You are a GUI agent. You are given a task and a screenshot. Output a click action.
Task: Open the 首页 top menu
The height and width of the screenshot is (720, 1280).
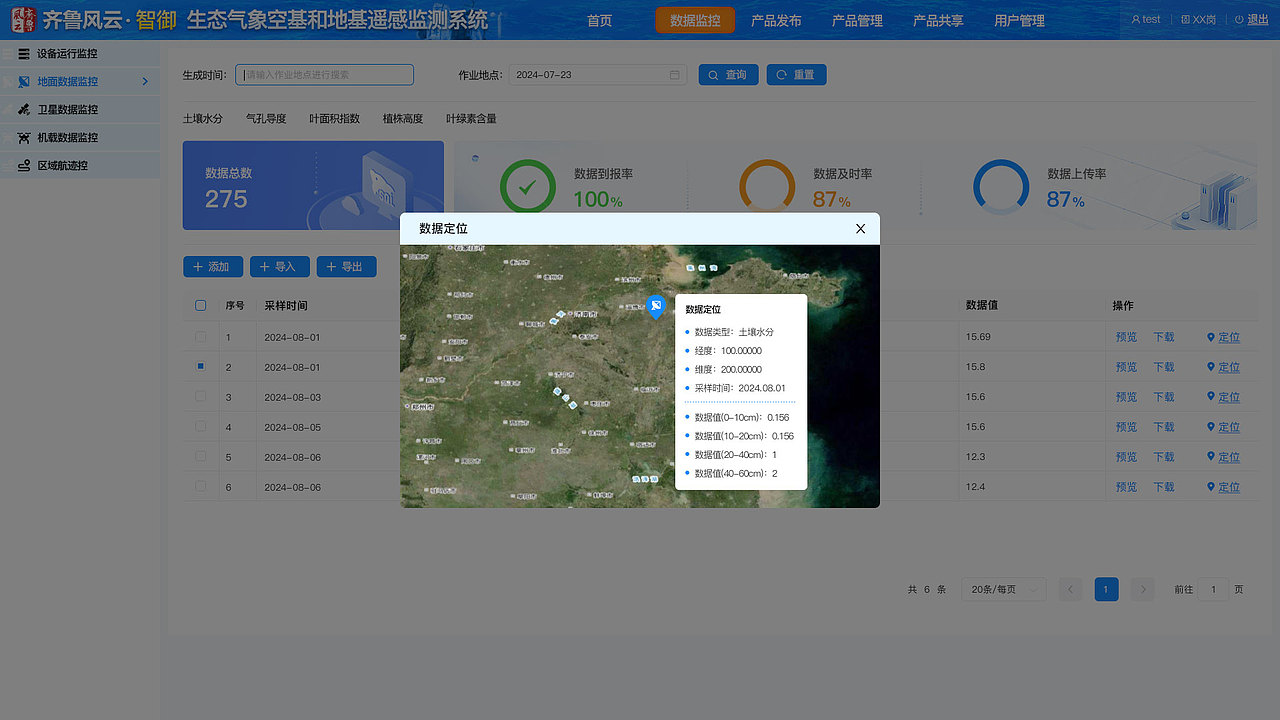coord(600,20)
